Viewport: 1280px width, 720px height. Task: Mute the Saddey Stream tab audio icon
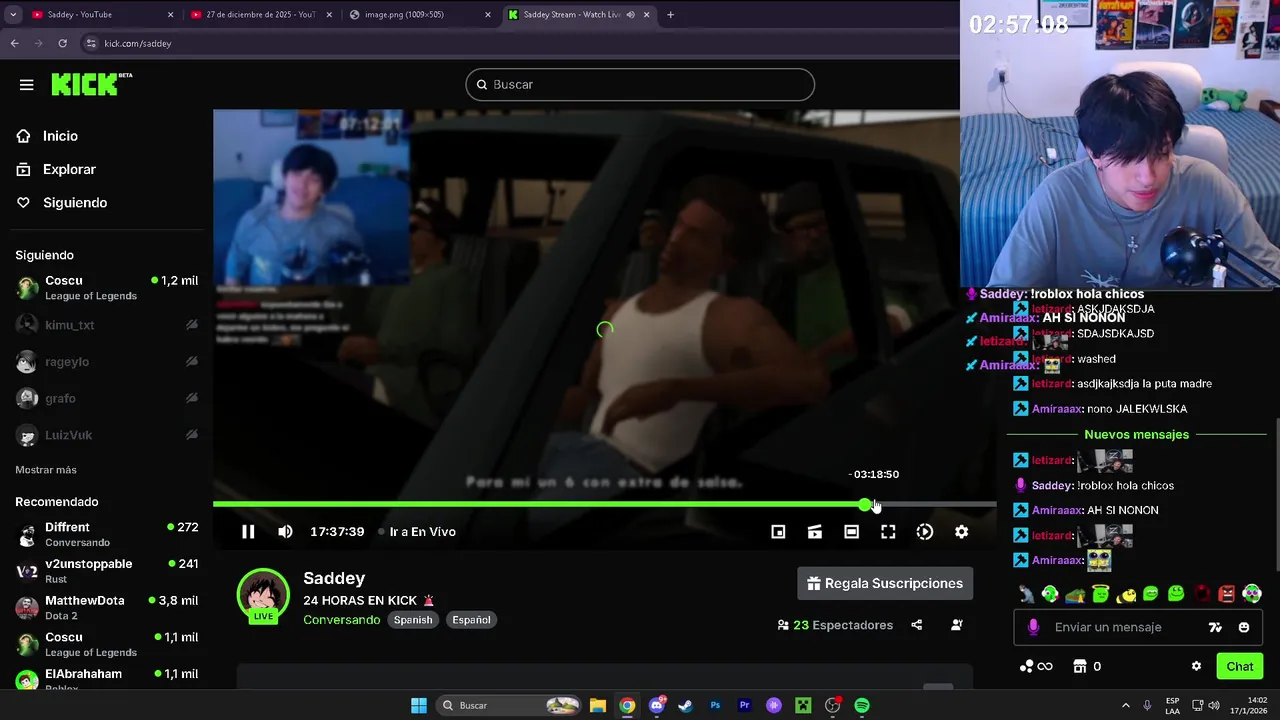point(630,15)
